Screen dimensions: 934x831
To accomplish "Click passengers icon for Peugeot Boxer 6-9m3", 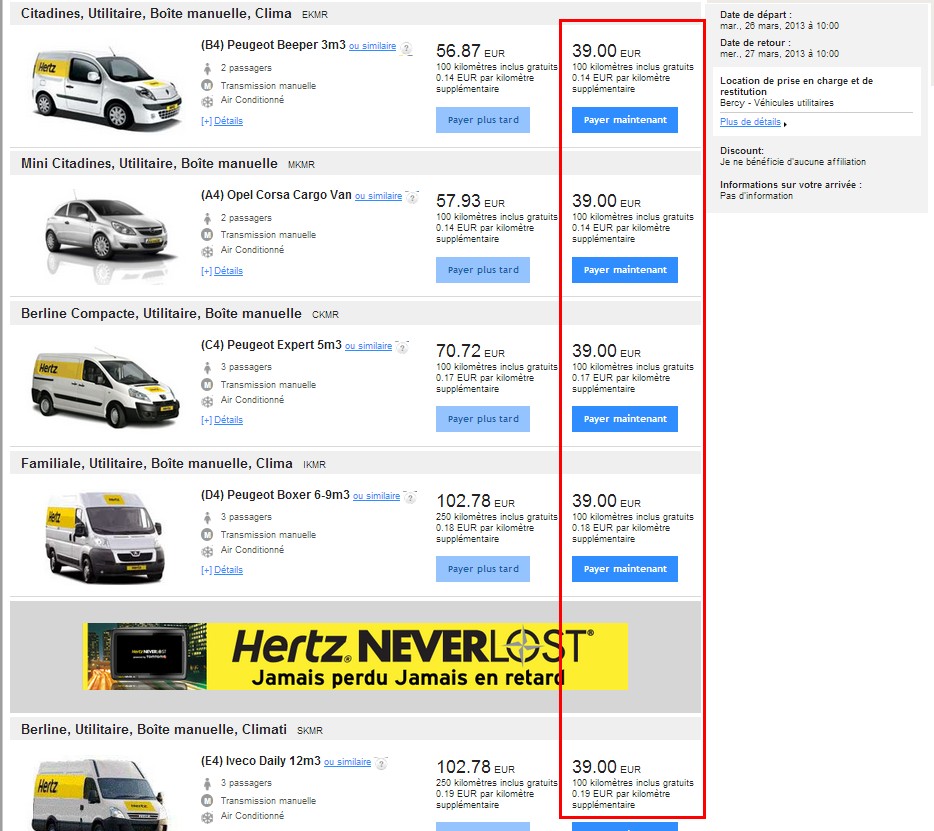I will click(x=207, y=518).
